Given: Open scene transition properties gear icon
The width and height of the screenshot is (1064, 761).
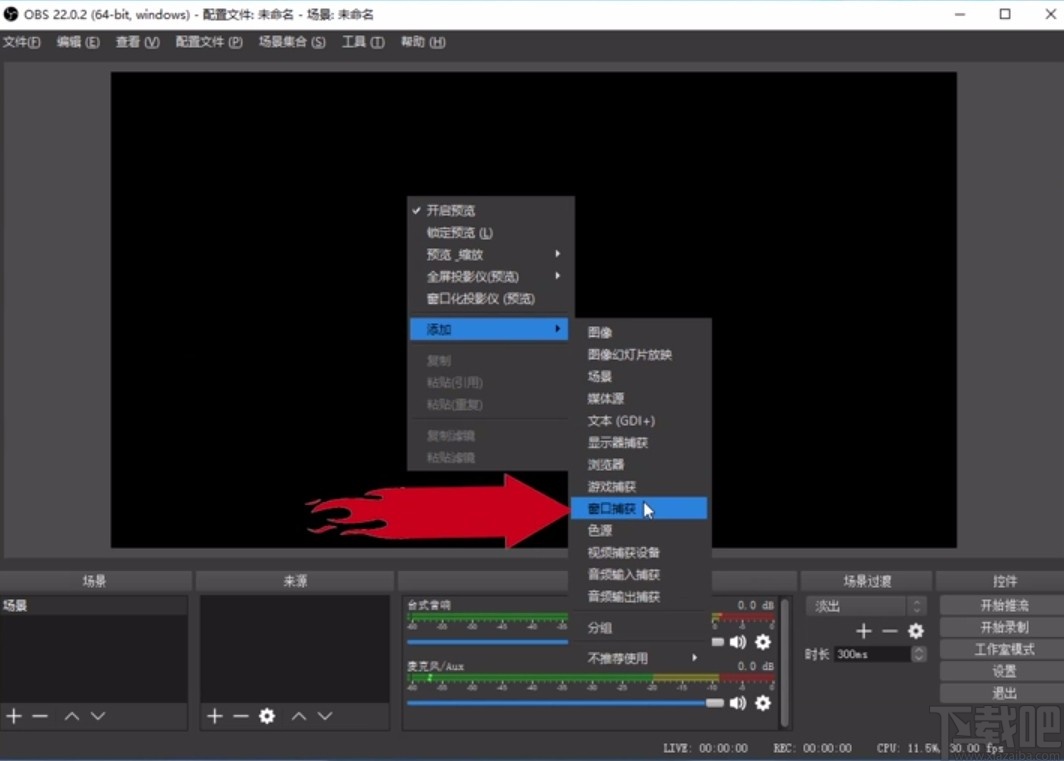Looking at the screenshot, I should click(915, 631).
